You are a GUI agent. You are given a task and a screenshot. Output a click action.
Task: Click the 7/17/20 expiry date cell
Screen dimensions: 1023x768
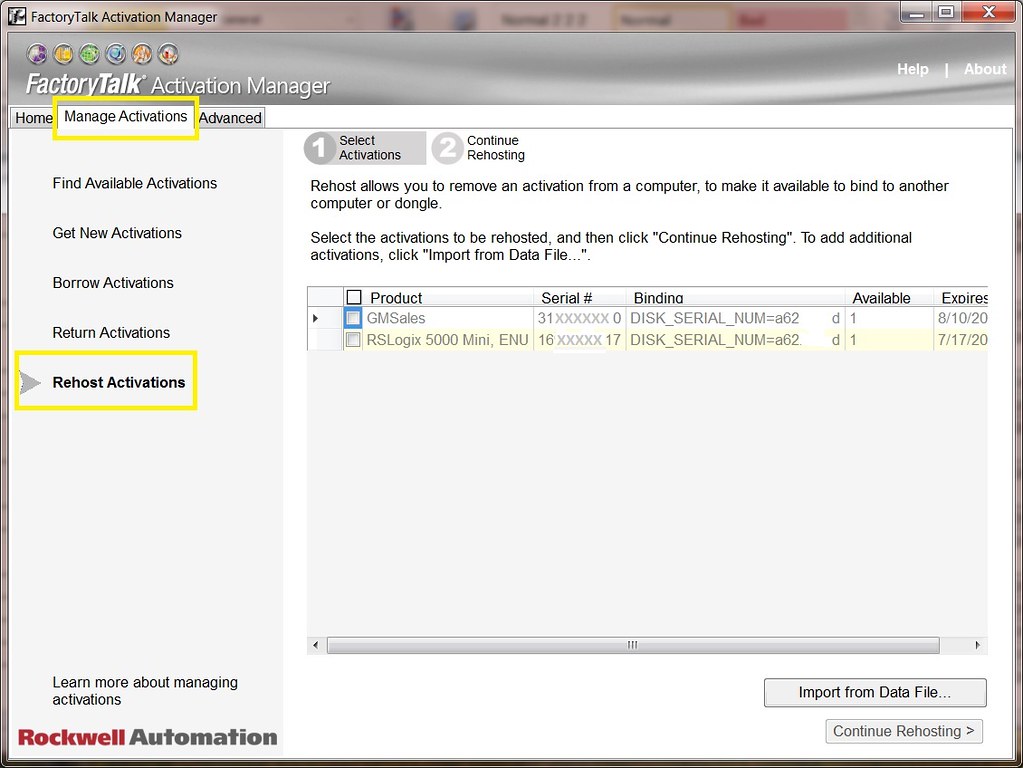(962, 340)
